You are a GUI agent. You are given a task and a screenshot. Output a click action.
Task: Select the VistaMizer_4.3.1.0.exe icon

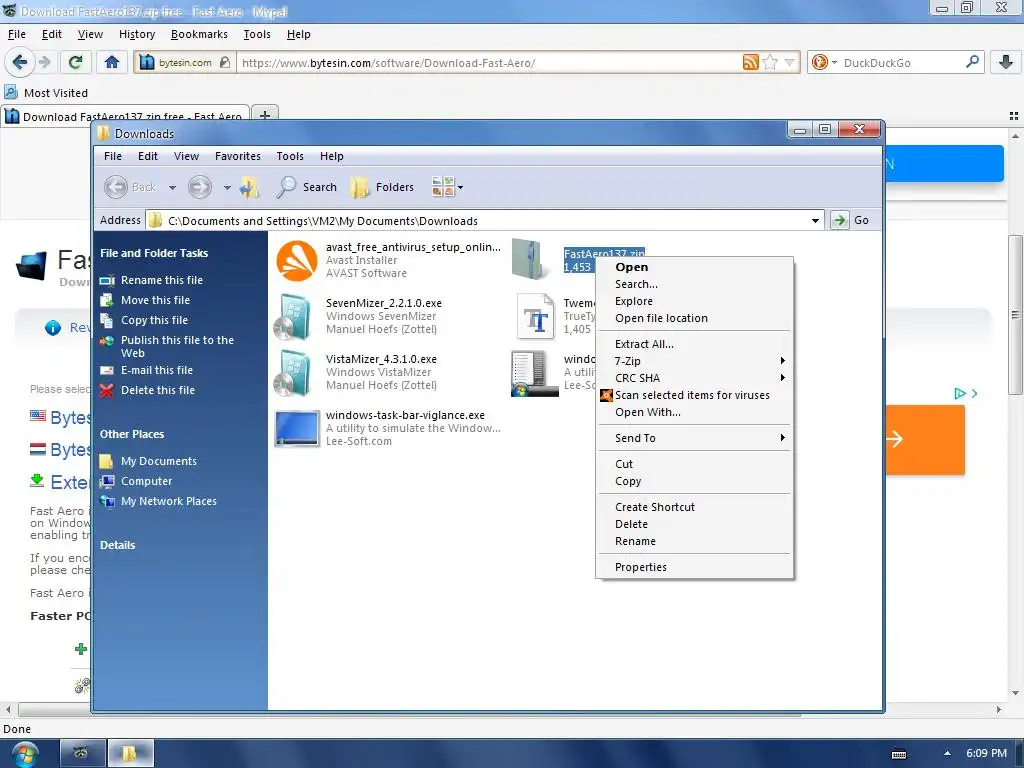click(293, 373)
